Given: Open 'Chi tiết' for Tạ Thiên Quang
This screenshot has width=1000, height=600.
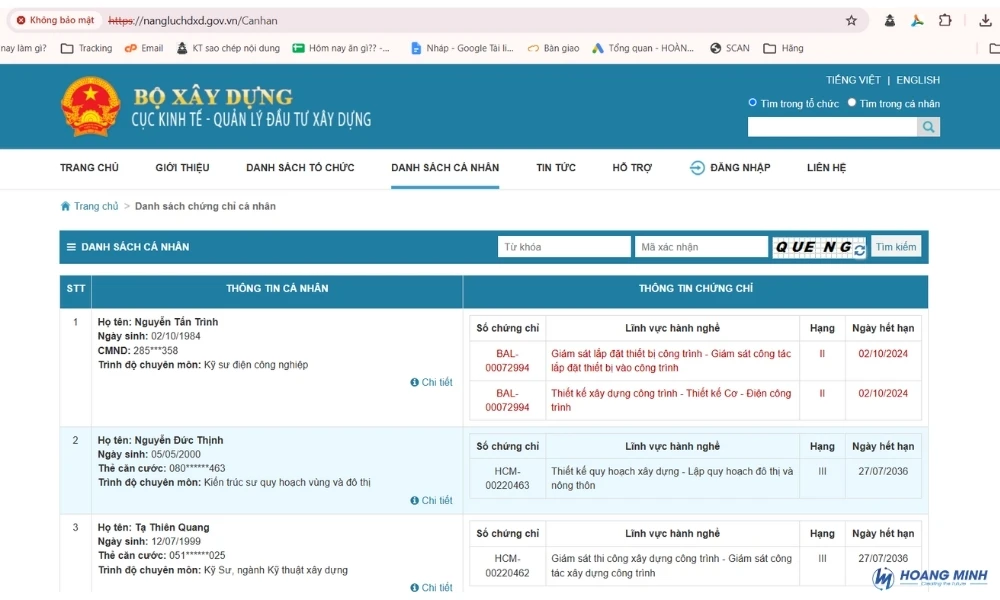Looking at the screenshot, I should (x=432, y=587).
